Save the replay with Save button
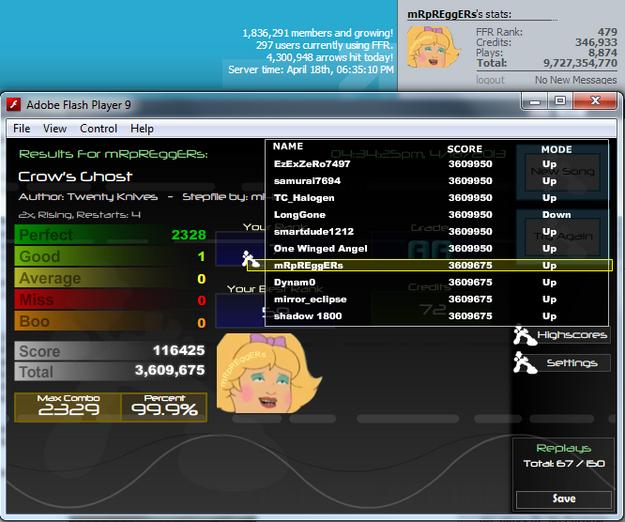 tap(564, 499)
